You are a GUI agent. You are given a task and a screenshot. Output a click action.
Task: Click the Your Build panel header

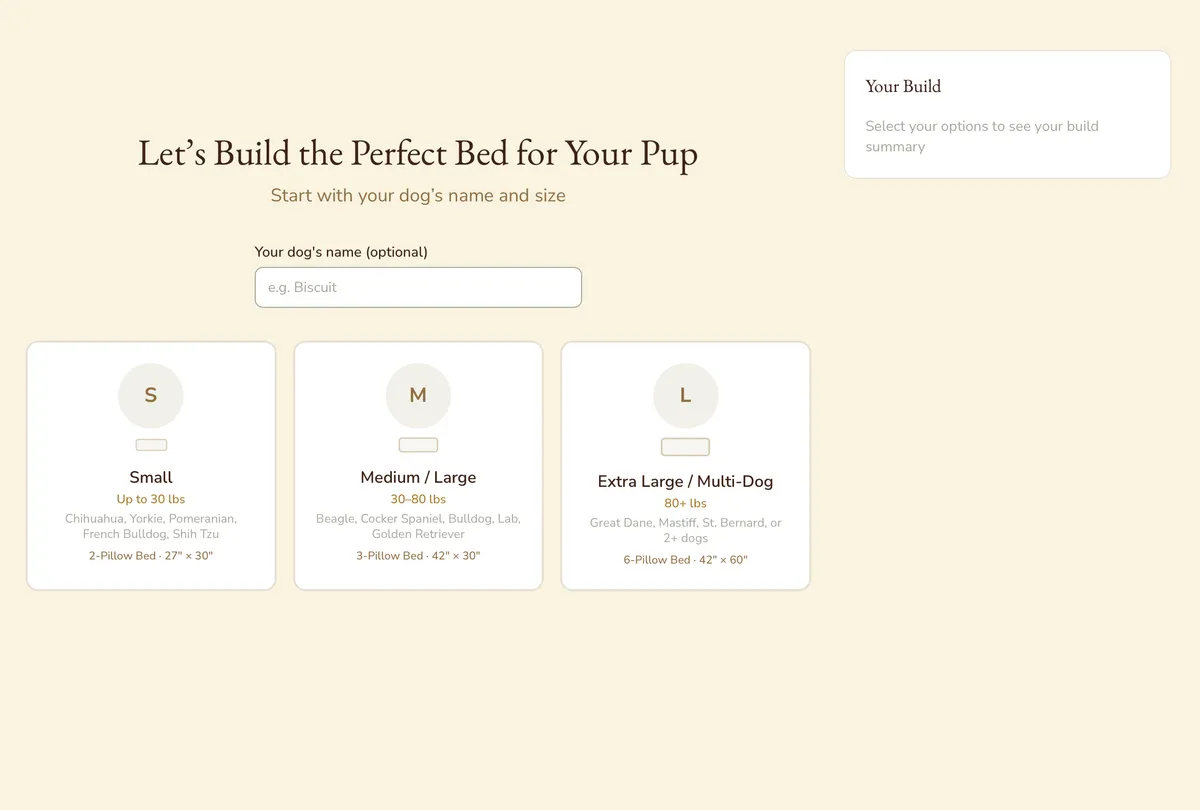click(903, 87)
